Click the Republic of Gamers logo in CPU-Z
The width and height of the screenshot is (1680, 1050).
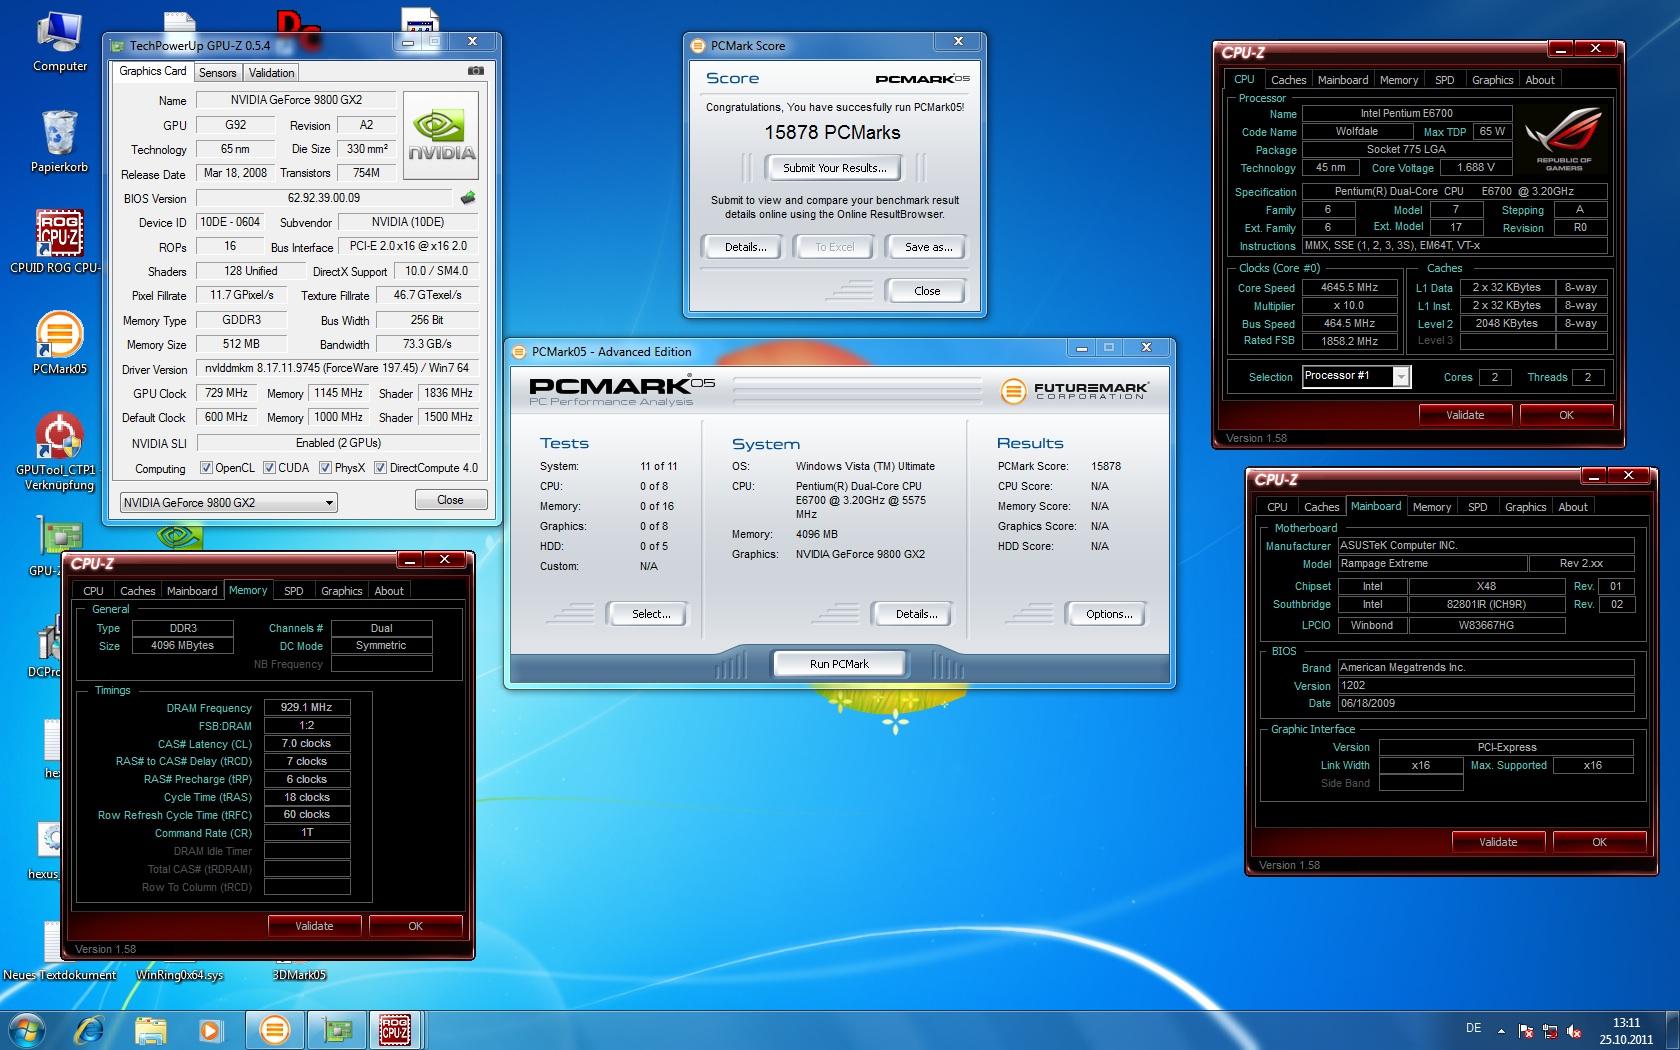click(1564, 139)
